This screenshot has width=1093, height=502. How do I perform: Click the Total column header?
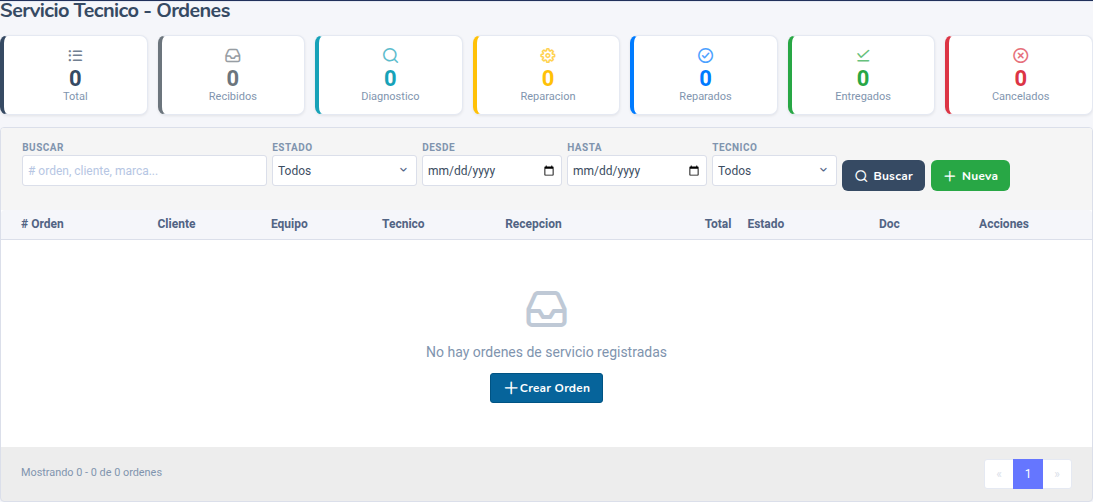point(718,224)
